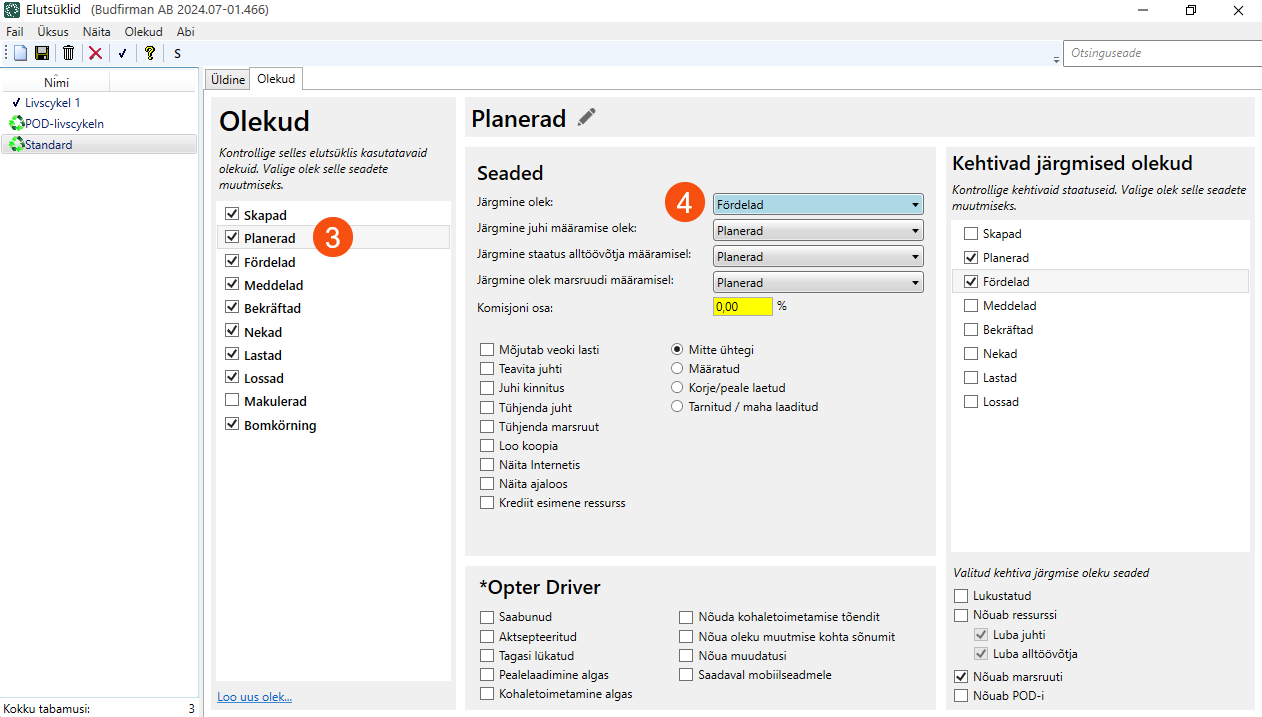
Task: Click the checkmark toolbar icon
Action: pyautogui.click(x=122, y=53)
